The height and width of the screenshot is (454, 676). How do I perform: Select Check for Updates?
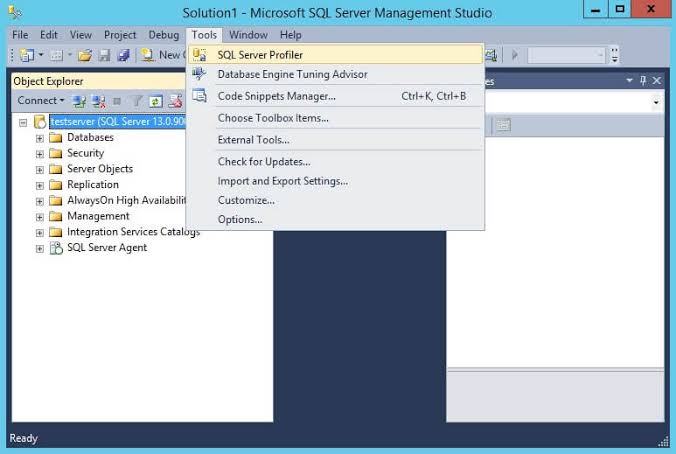(x=335, y=162)
